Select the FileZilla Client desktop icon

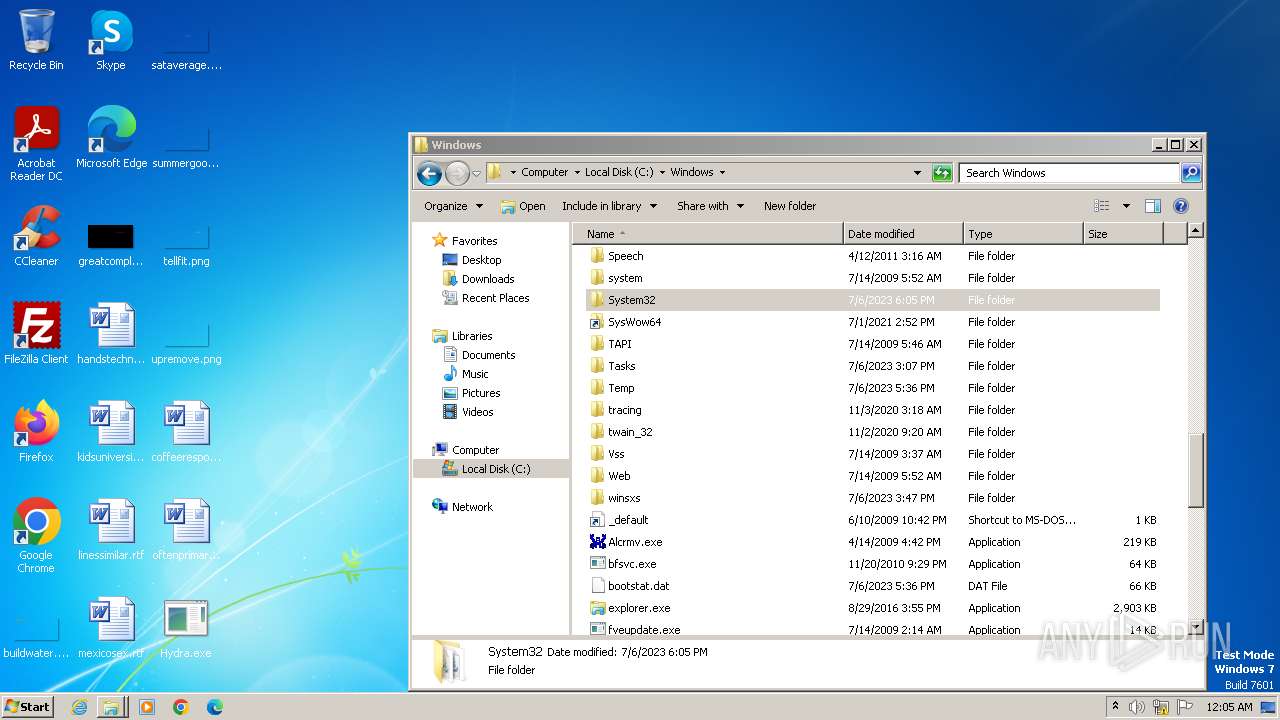click(x=36, y=334)
